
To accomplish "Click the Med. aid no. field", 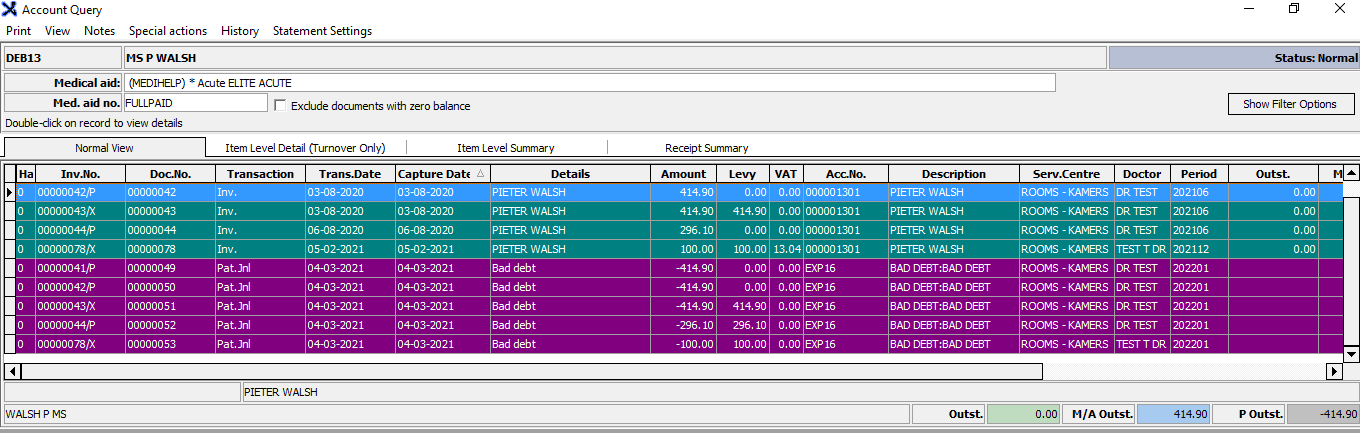I will tap(195, 103).
